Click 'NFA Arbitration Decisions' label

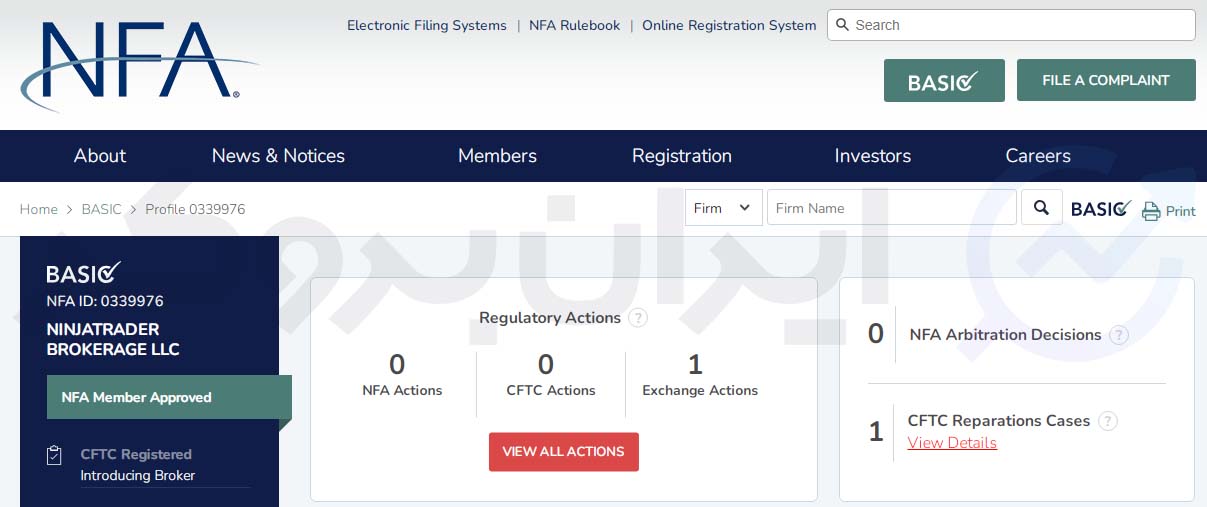click(x=1005, y=335)
